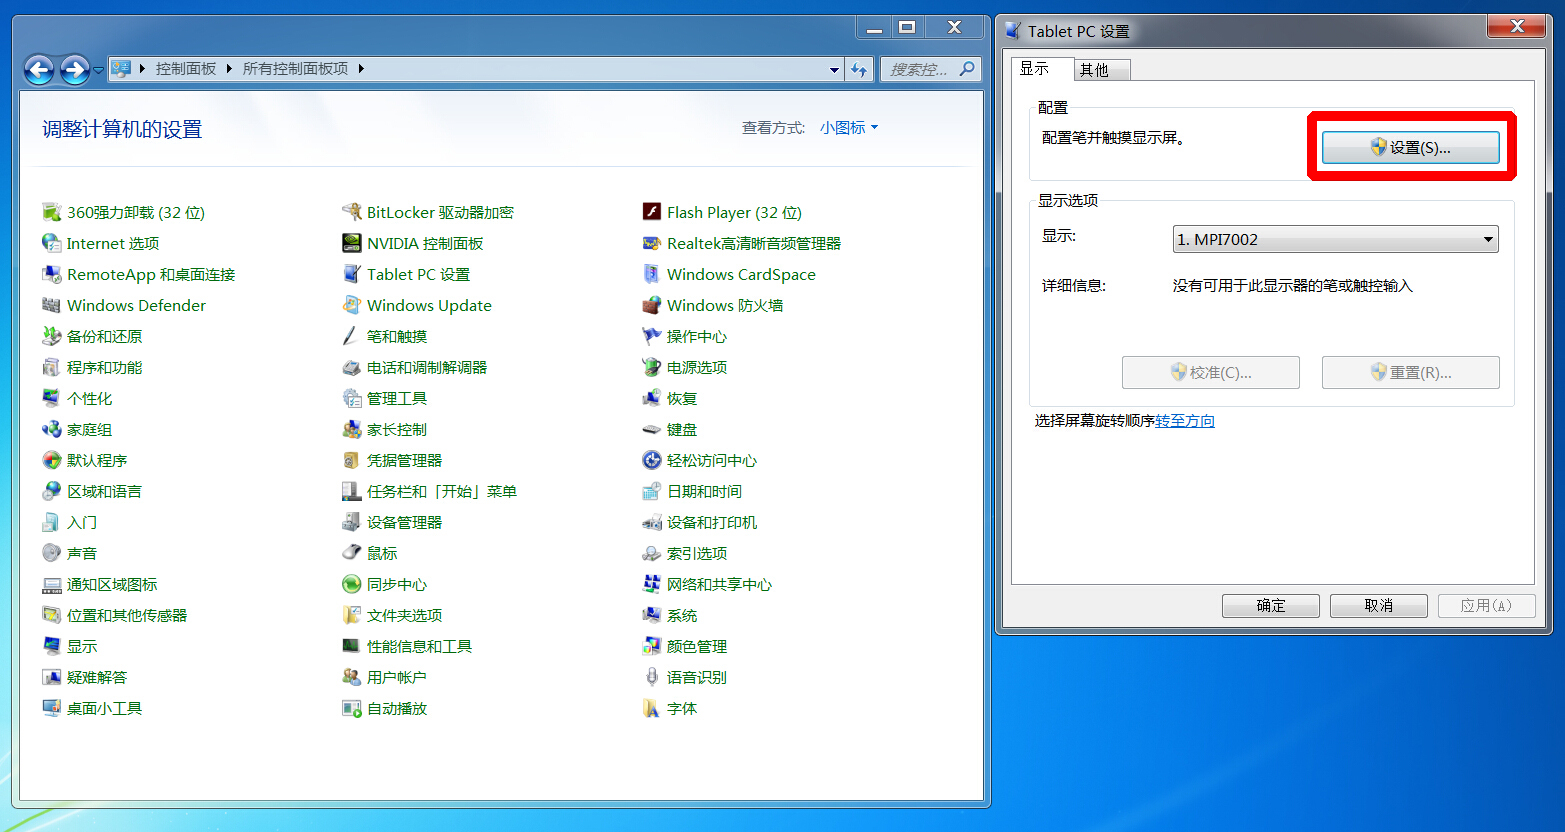Image resolution: width=1565 pixels, height=832 pixels.
Task: Click the 设置(S)... button
Action: click(1410, 147)
